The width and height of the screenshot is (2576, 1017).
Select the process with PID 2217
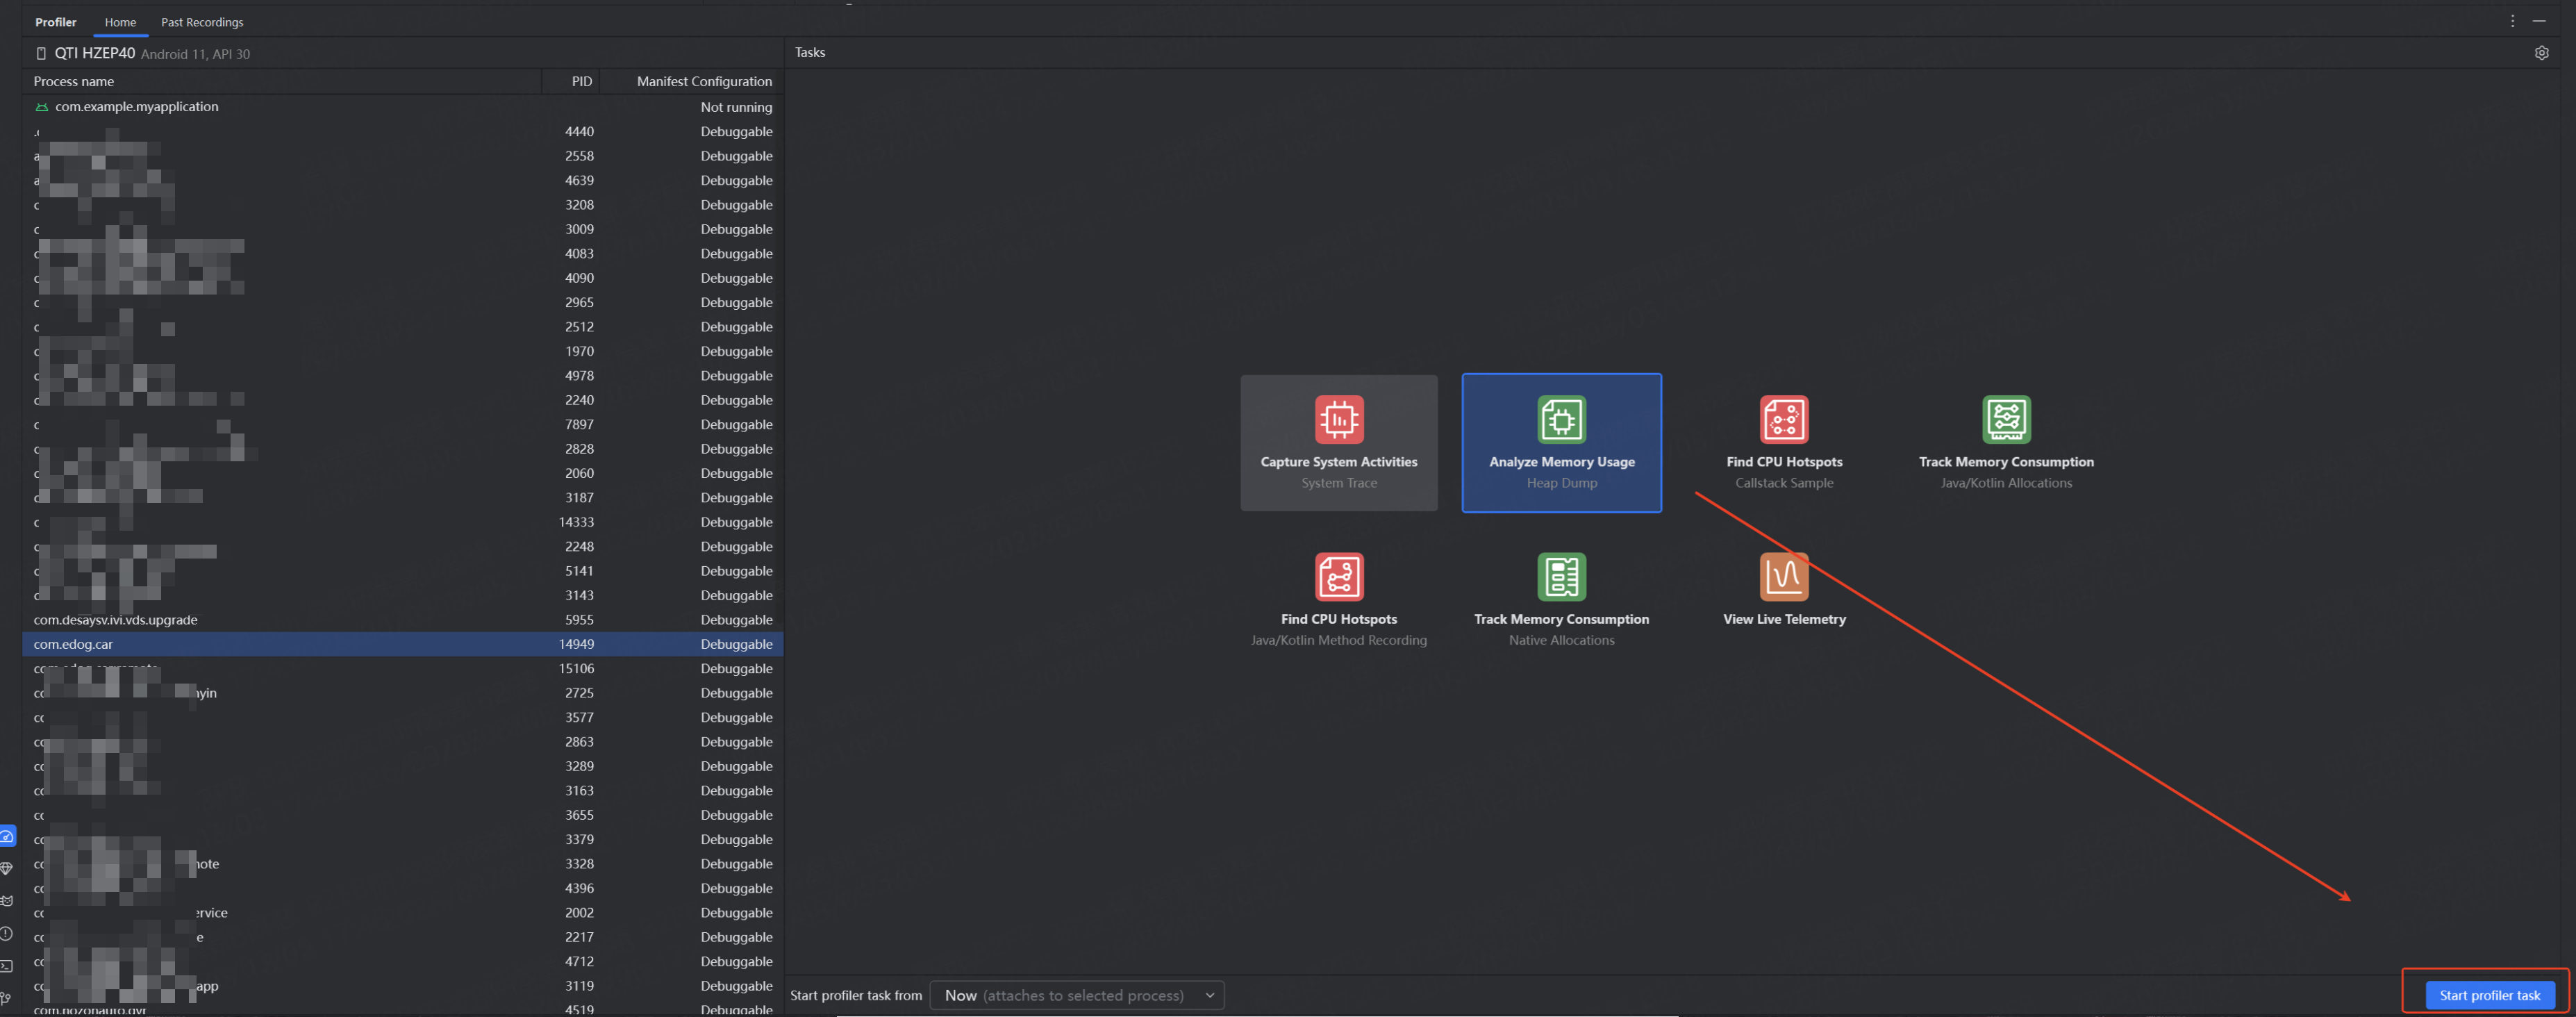pyautogui.click(x=403, y=937)
